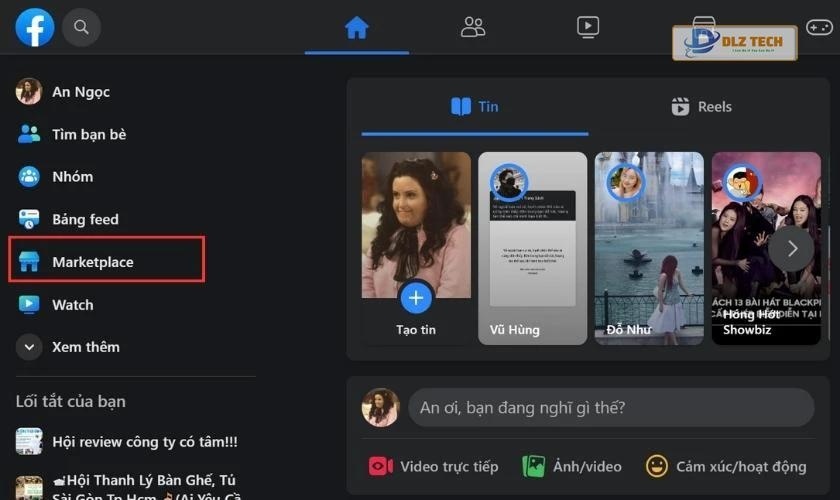The image size is (840, 500).
Task: View Đỗ Như's story thumbnail
Action: pyautogui.click(x=649, y=248)
